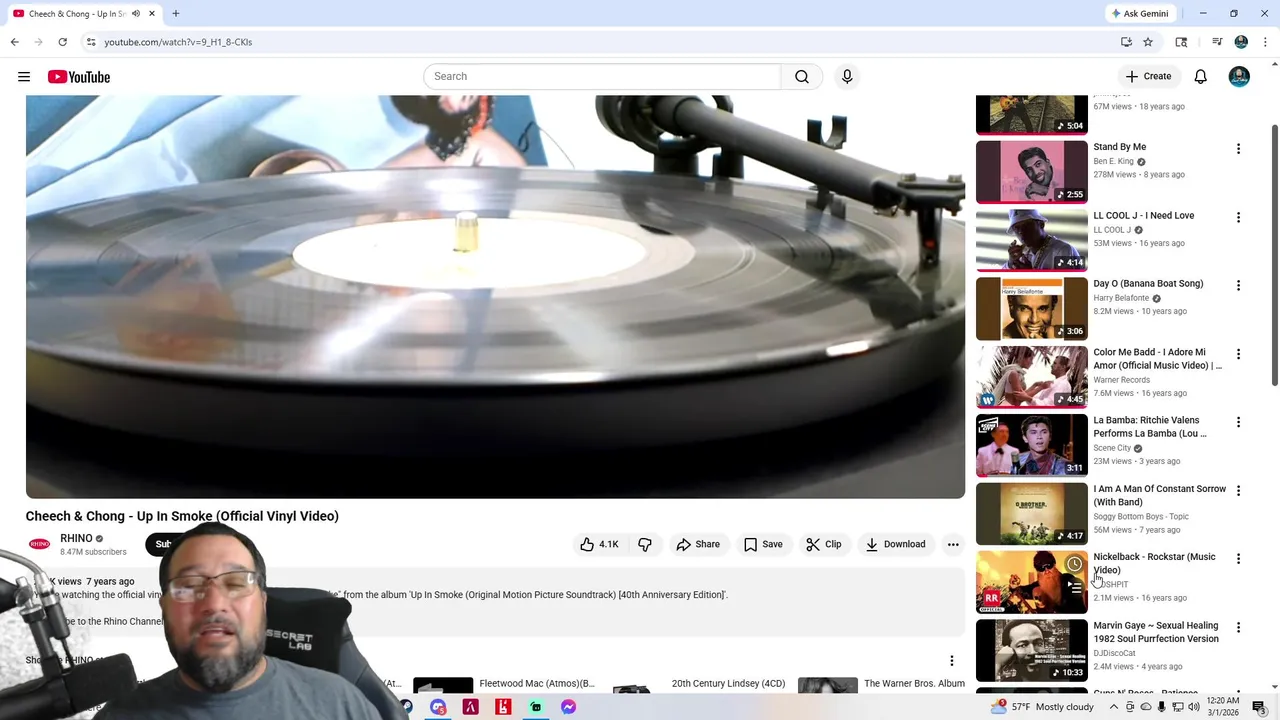The width and height of the screenshot is (1280, 720).
Task: Like the video with thumbs up
Action: 599,544
